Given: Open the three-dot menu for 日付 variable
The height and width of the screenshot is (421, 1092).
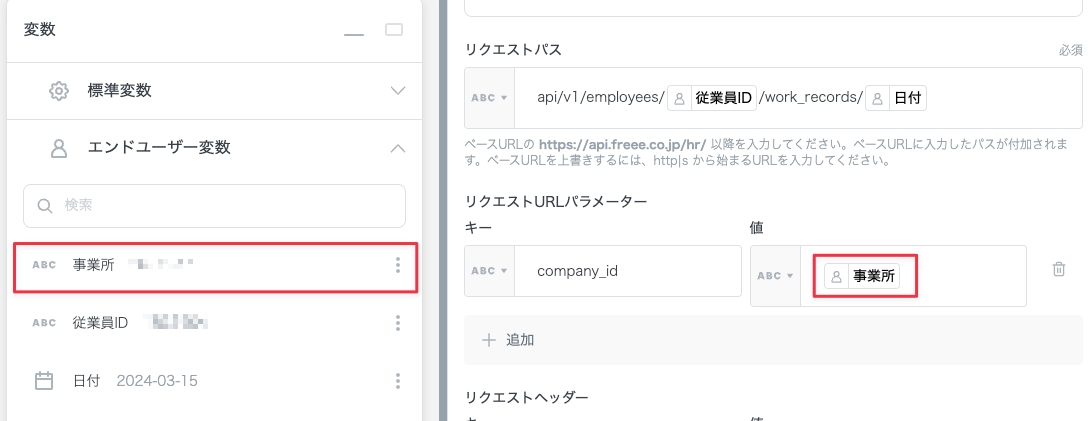Looking at the screenshot, I should click(x=398, y=381).
